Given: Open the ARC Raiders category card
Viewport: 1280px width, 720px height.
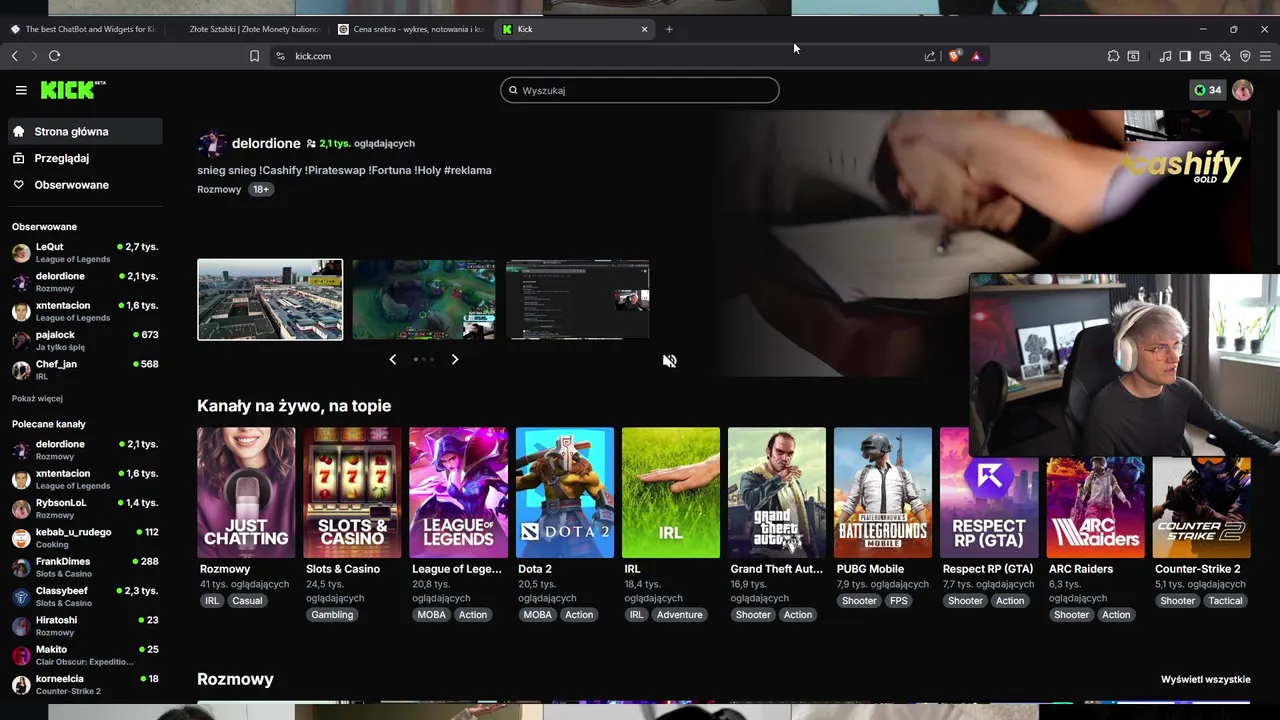Looking at the screenshot, I should pos(1095,507).
